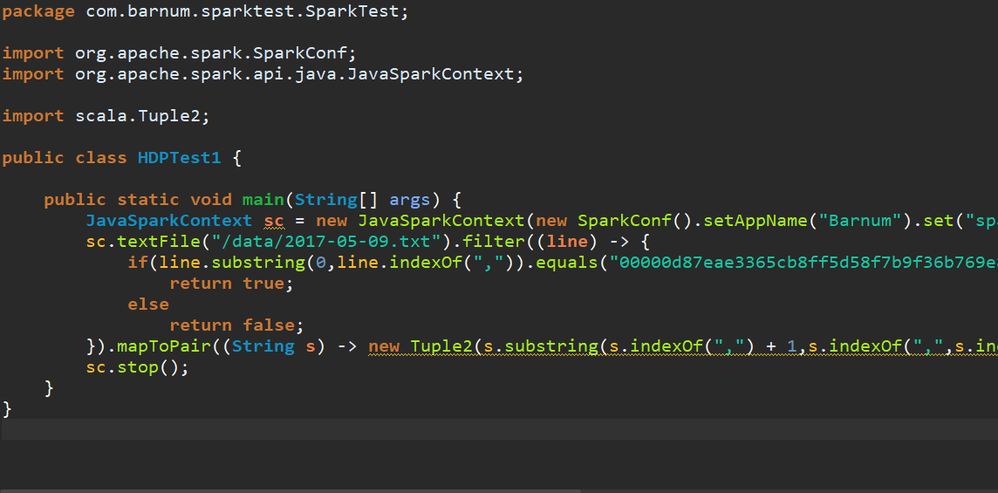998x493 pixels.
Task: Click the horizontal scrollbar at bottom
Action: point(291,490)
